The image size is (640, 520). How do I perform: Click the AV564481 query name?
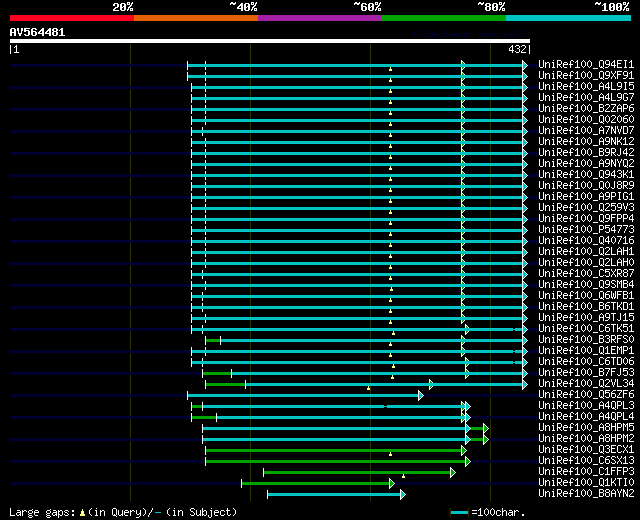pos(38,33)
